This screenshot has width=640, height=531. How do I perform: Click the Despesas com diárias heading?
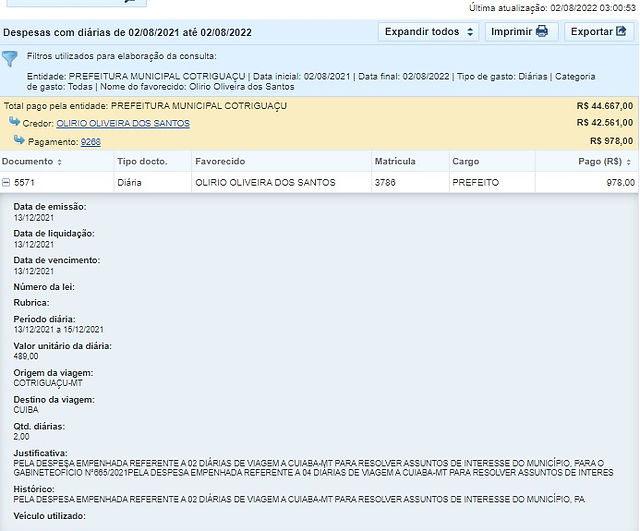click(127, 33)
